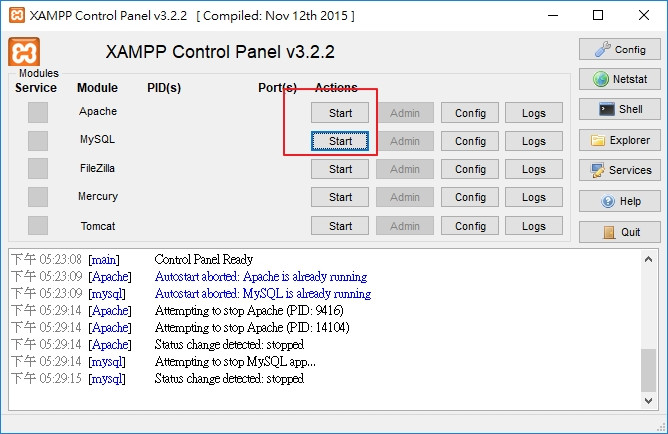Select the MySQL module label
668x434 pixels.
click(x=97, y=139)
